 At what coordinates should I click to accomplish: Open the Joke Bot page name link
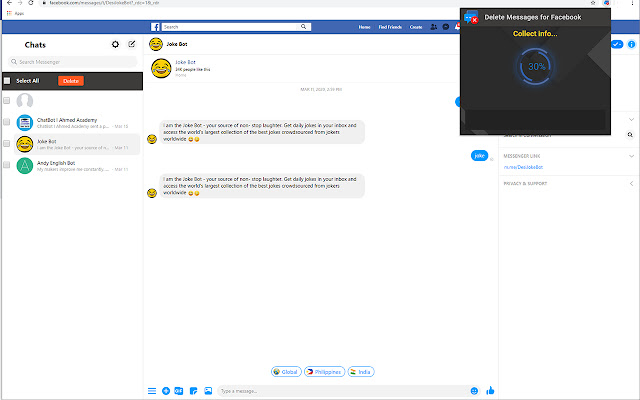[185, 62]
